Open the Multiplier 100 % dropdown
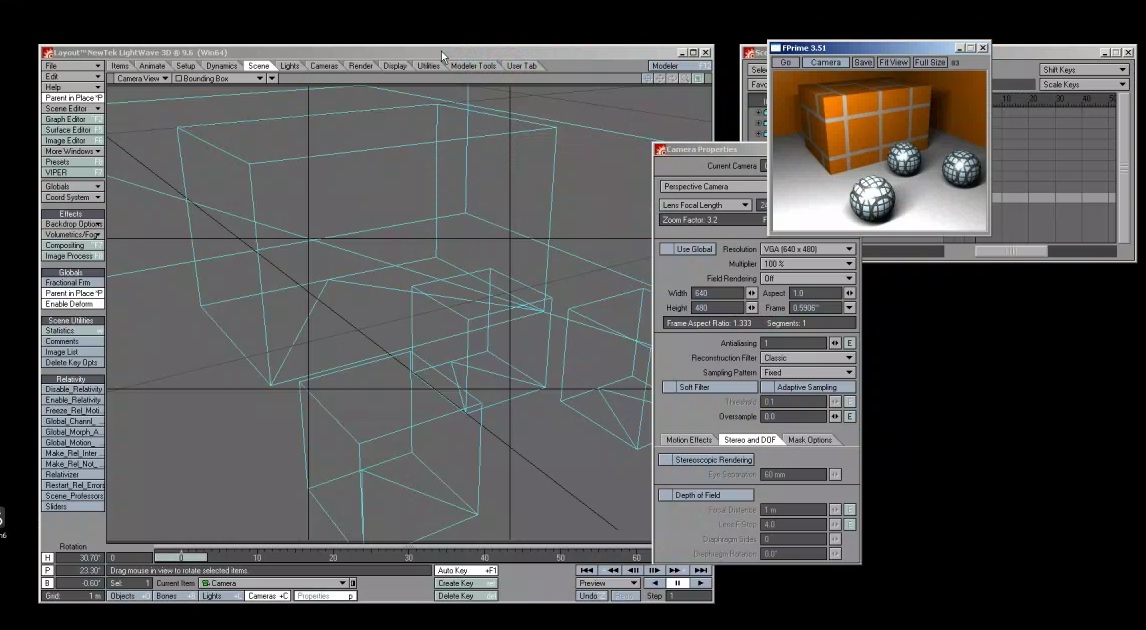The image size is (1146, 630). click(808, 264)
